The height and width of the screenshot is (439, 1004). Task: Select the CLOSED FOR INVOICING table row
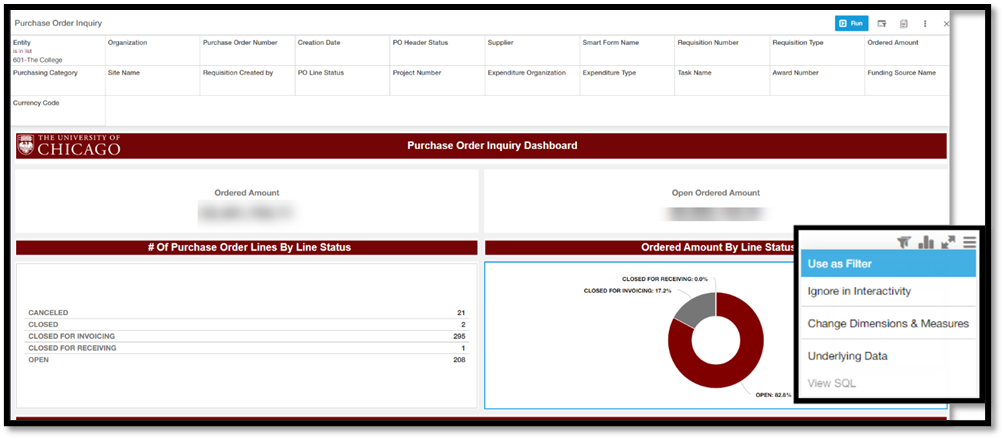pos(247,336)
